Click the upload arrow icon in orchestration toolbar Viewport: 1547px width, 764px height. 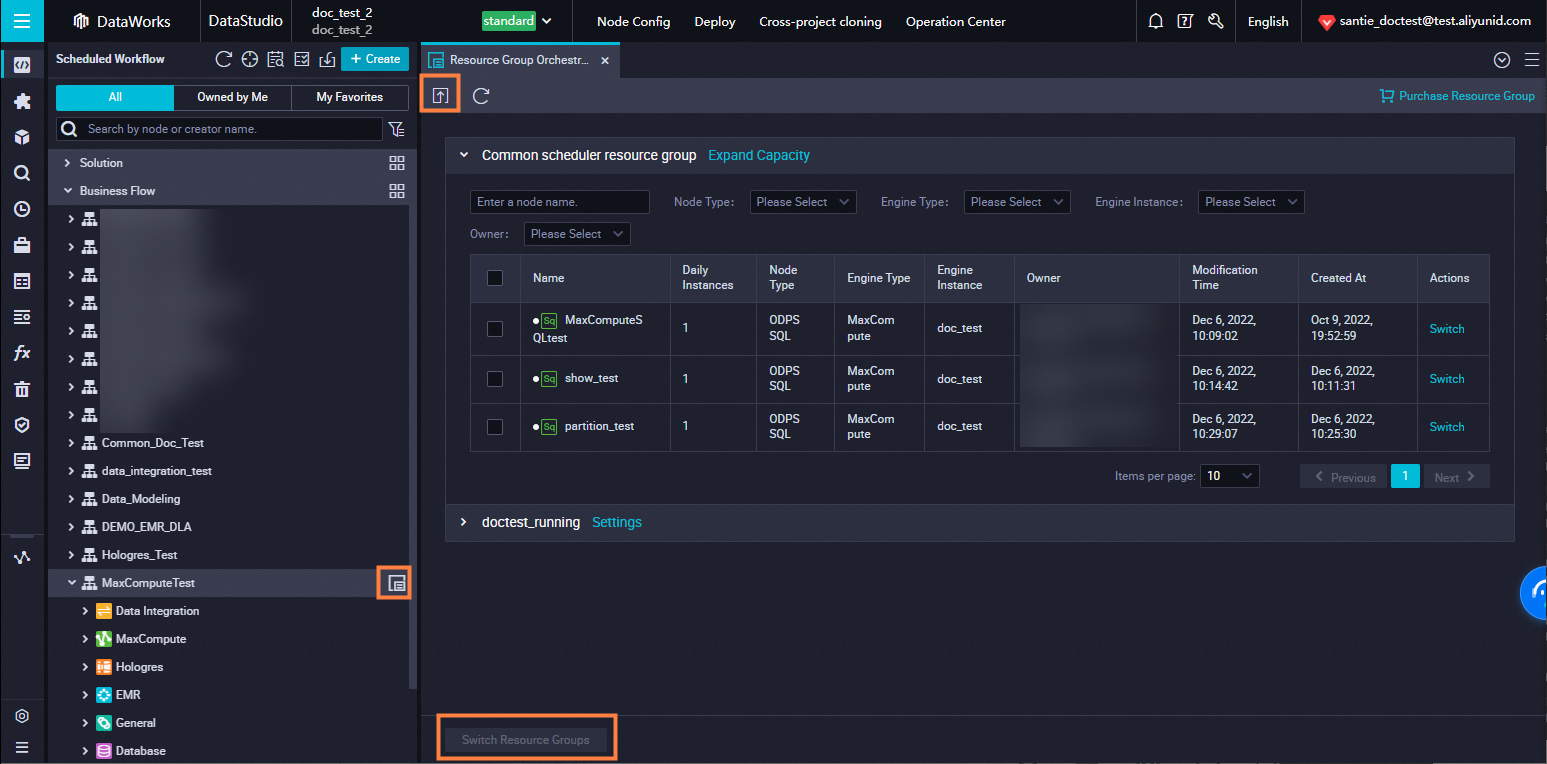[x=440, y=95]
